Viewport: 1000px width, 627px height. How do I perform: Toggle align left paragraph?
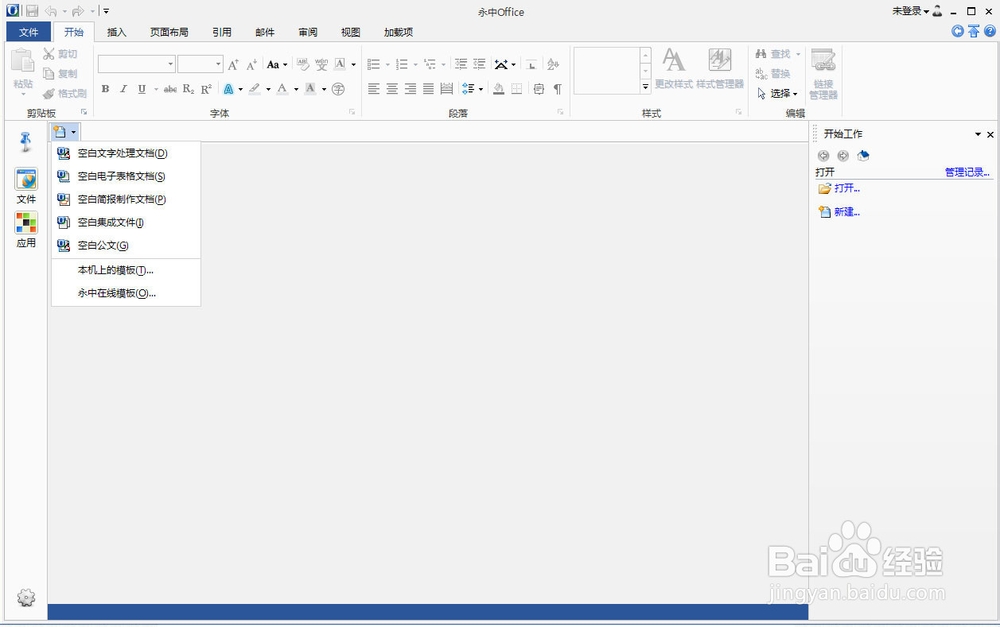click(374, 89)
